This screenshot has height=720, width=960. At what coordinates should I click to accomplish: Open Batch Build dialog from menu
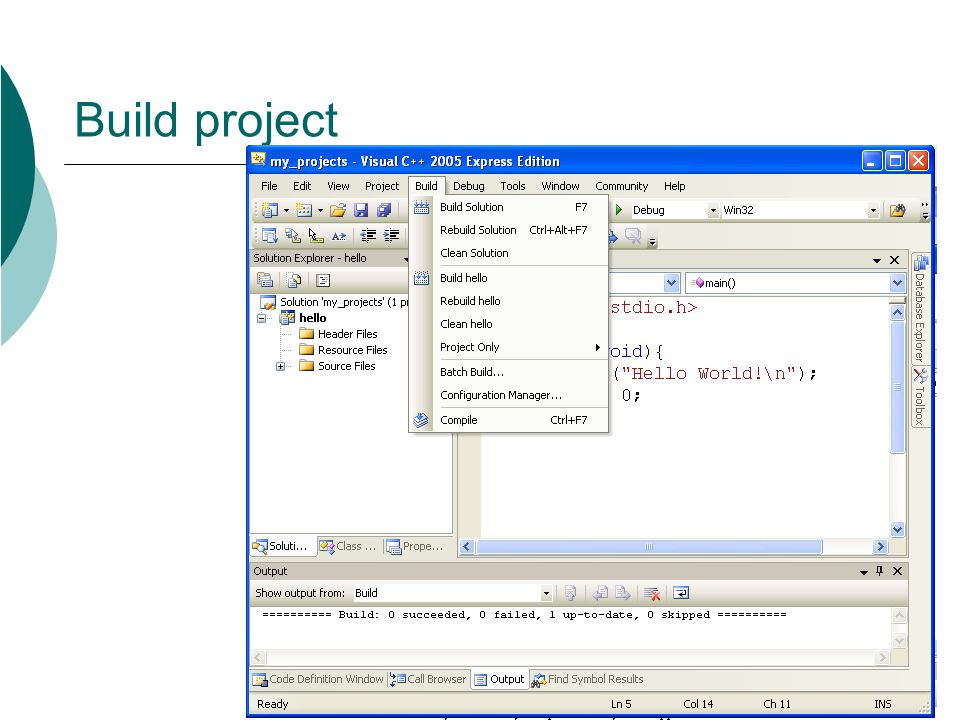508,372
